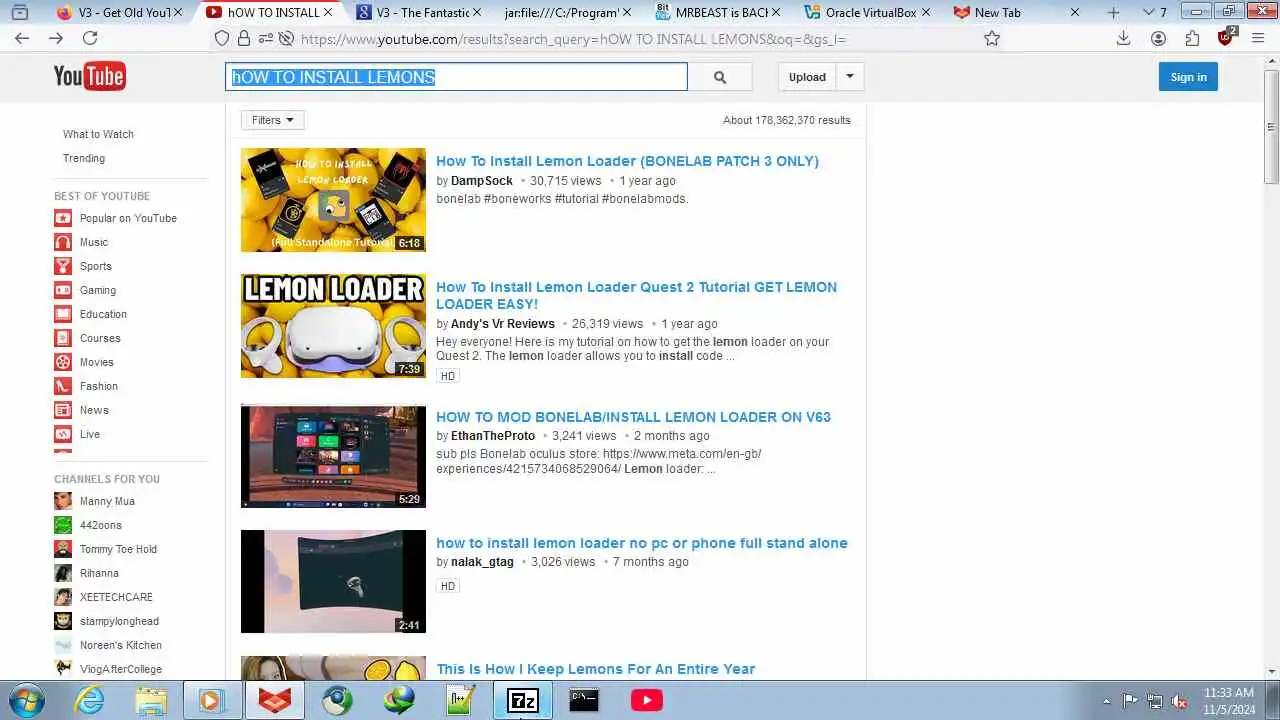Bookmark this page with the star icon
The image size is (1280, 720).
[x=992, y=38]
